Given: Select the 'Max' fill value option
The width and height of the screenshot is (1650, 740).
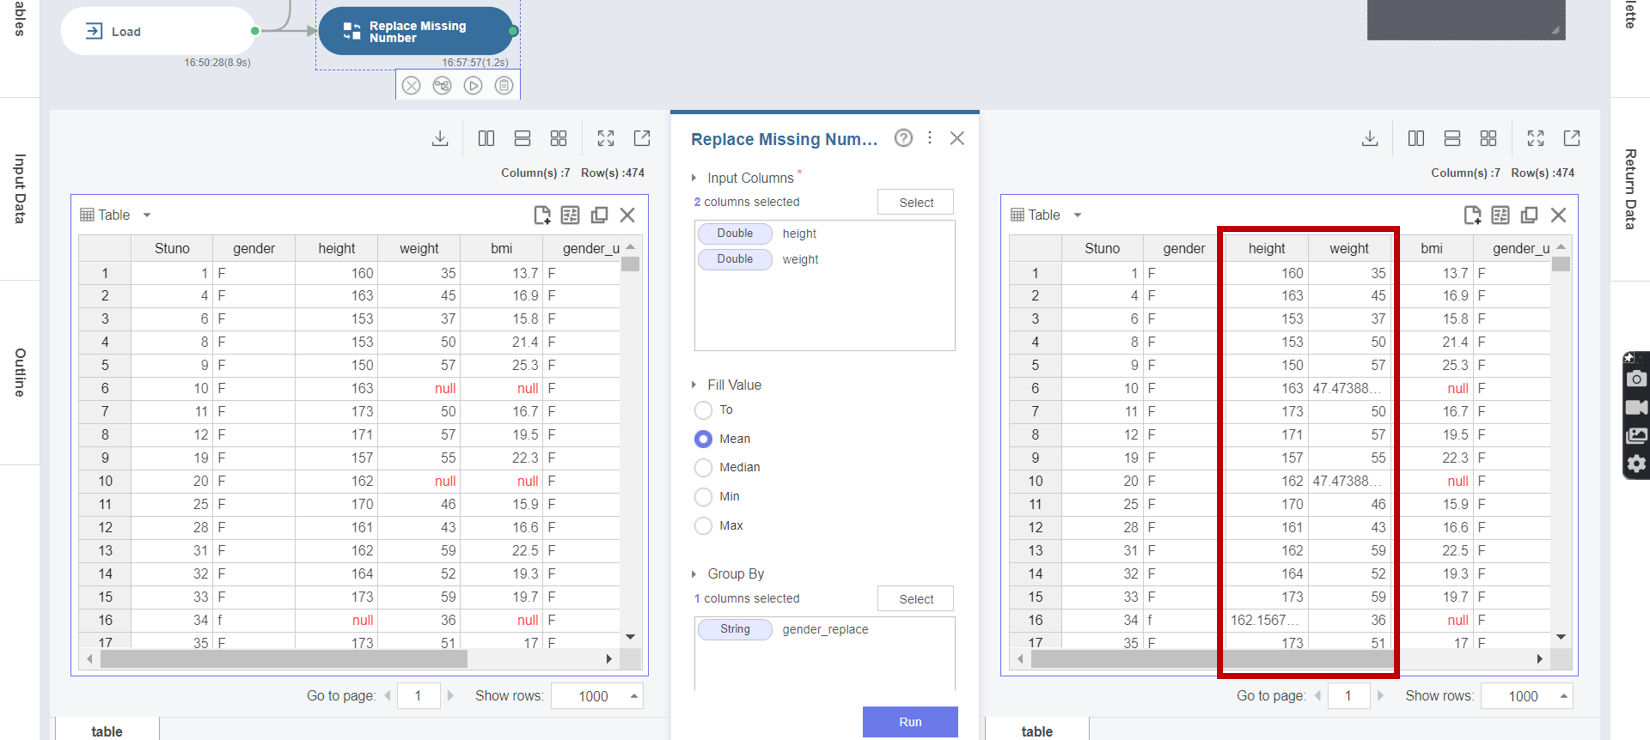Looking at the screenshot, I should coord(703,526).
